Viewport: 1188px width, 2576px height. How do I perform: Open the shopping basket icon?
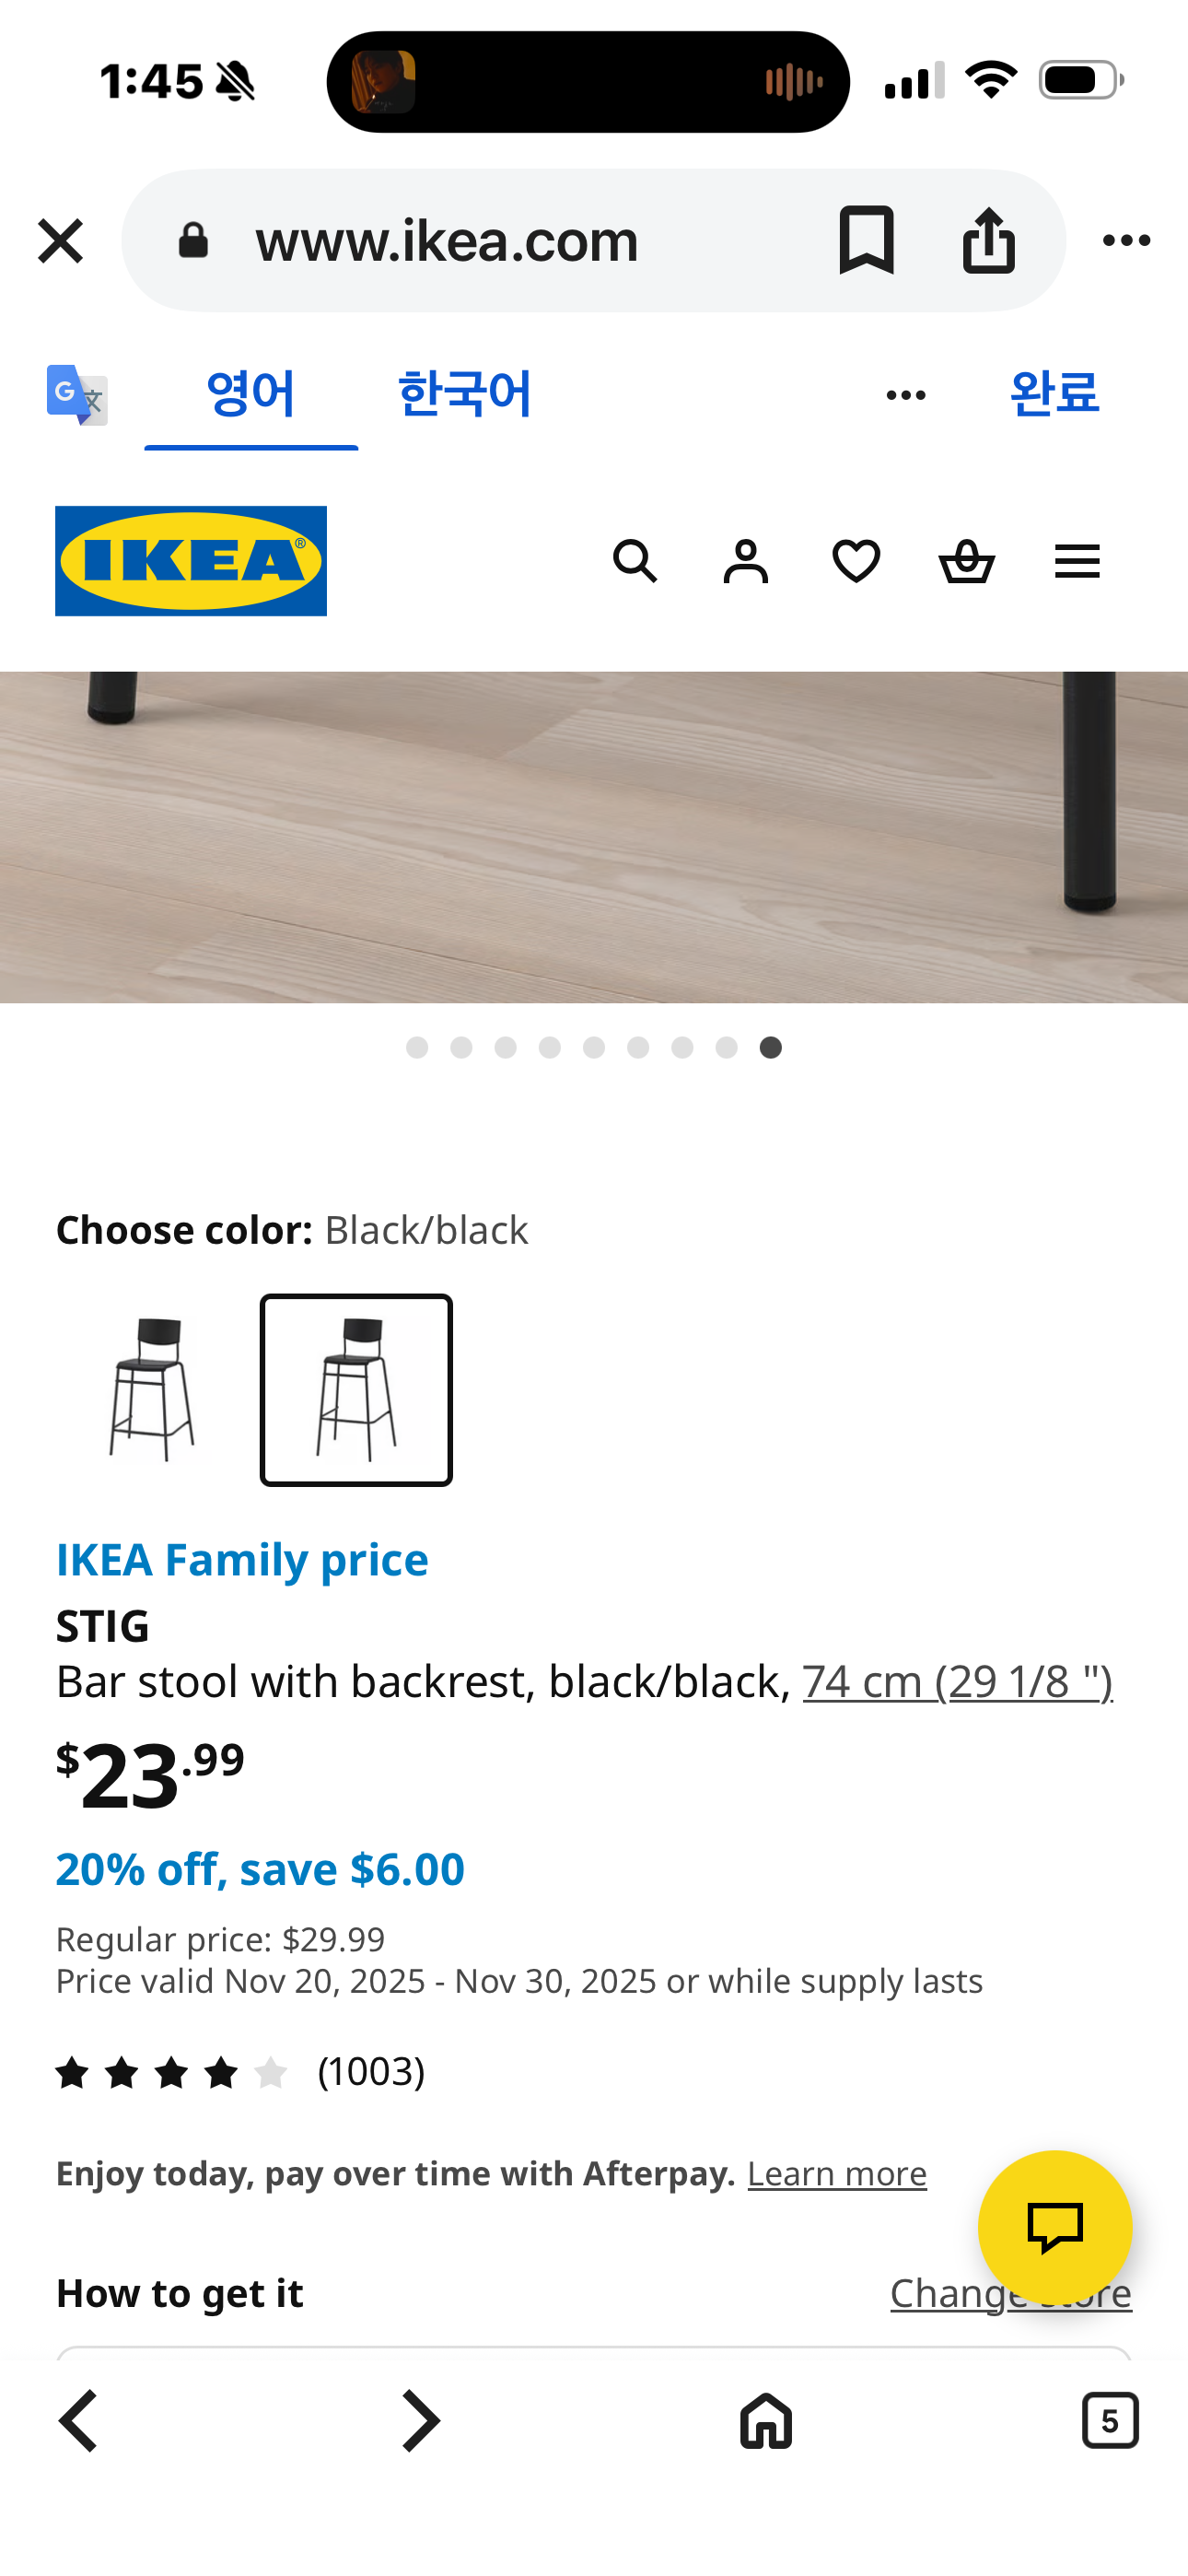[x=967, y=561]
